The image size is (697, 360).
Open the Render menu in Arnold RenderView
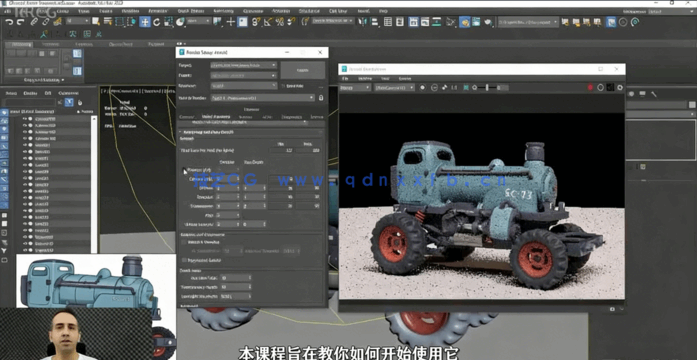point(405,78)
